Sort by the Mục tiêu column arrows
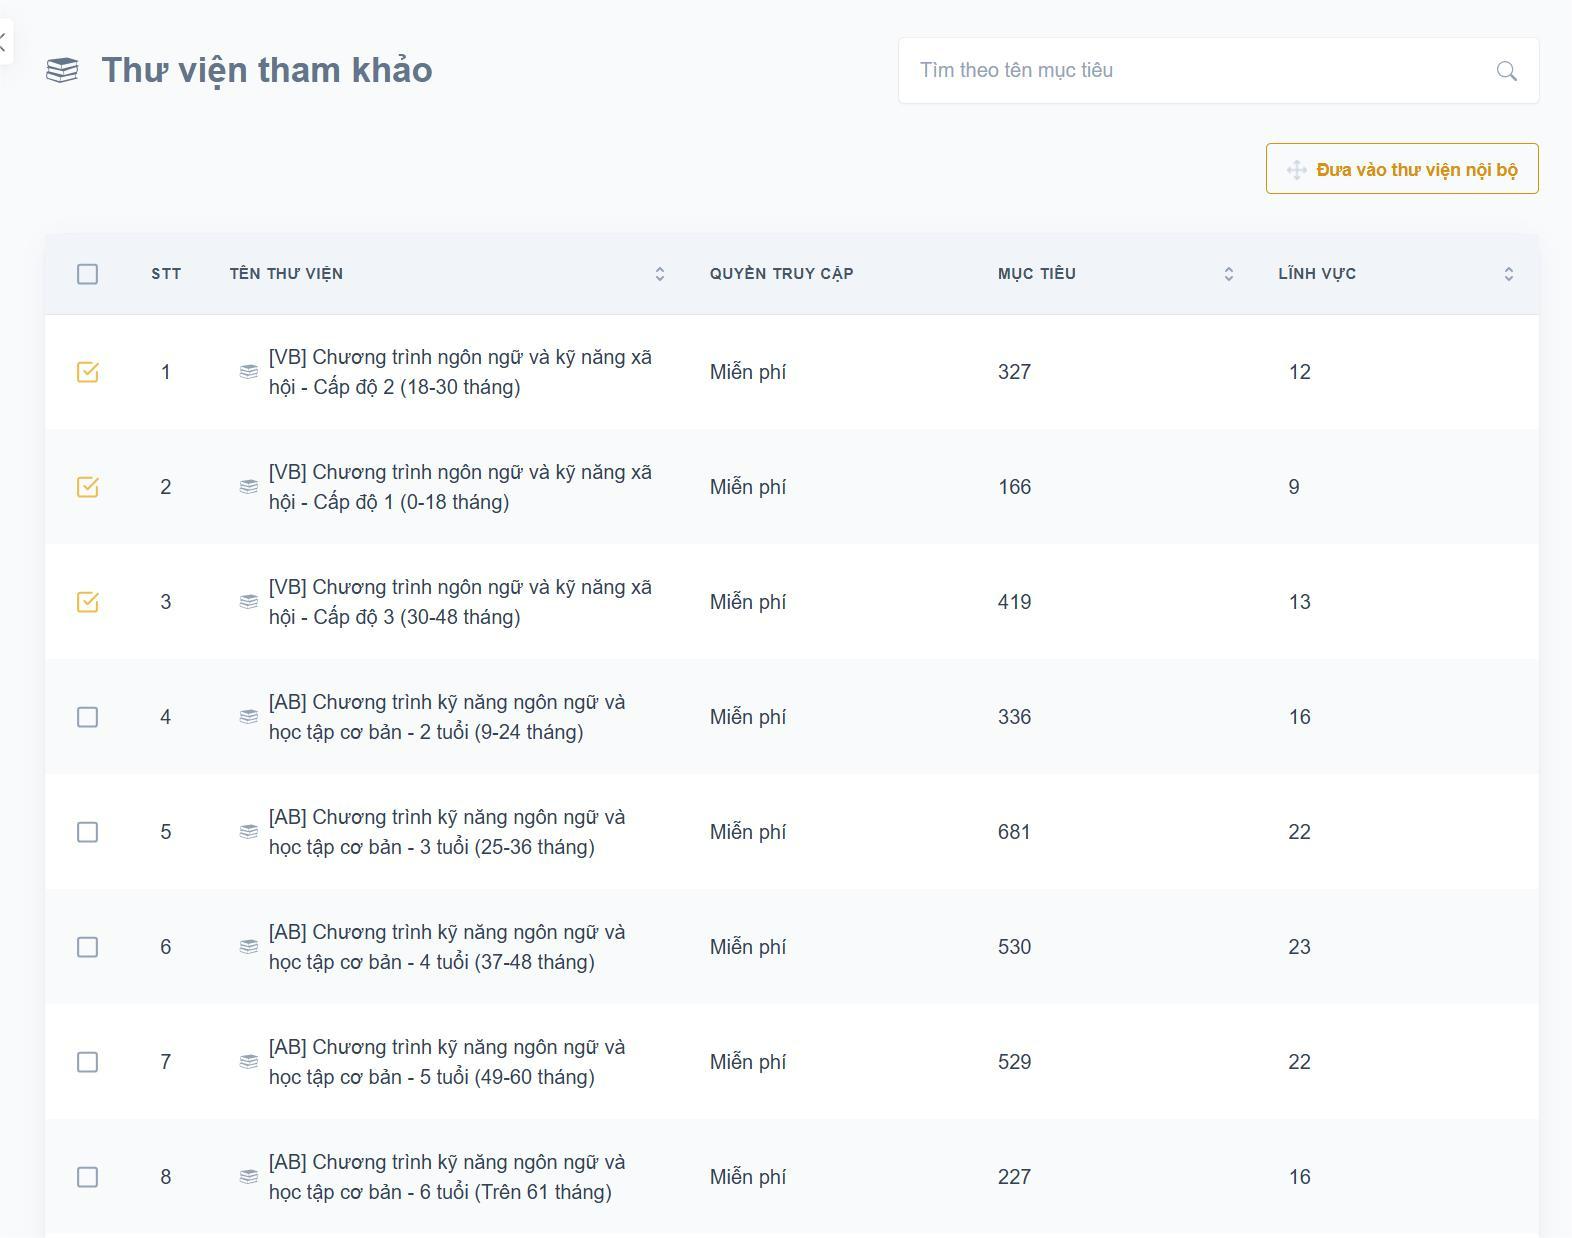Image resolution: width=1572 pixels, height=1238 pixels. coord(1229,274)
